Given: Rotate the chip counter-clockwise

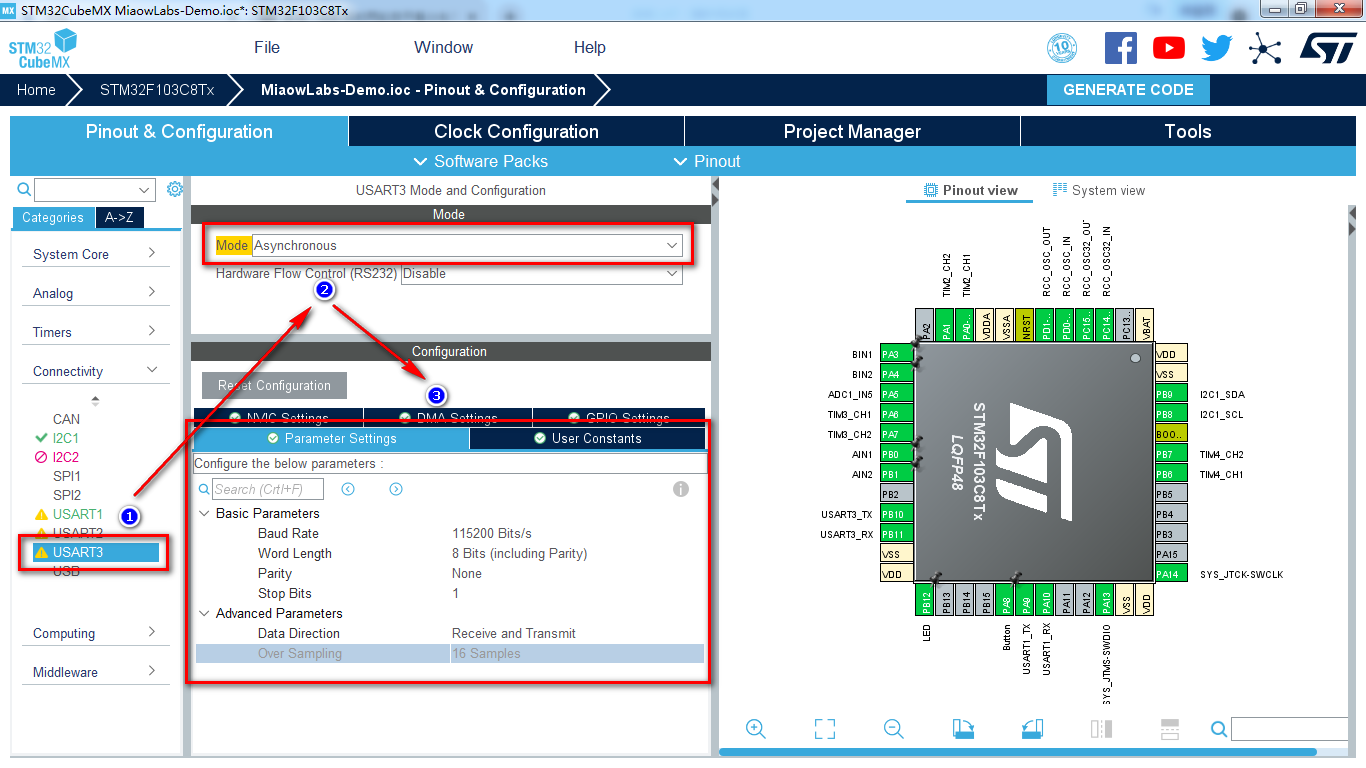Looking at the screenshot, I should pyautogui.click(x=1032, y=729).
